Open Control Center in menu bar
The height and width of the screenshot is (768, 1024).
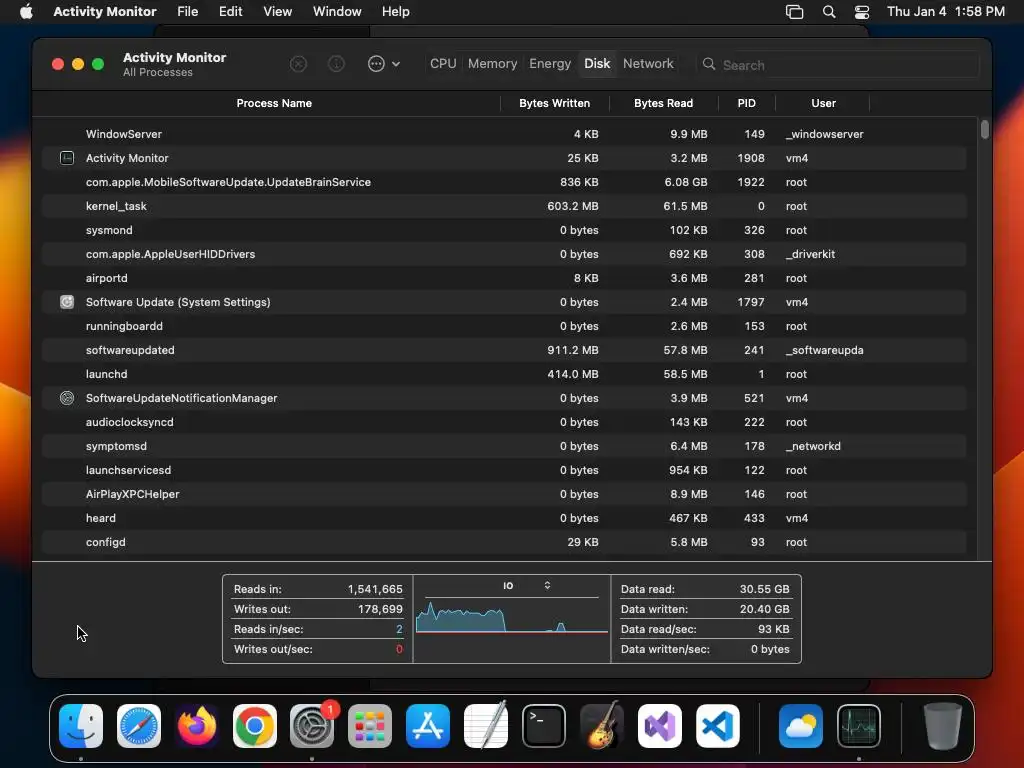click(x=862, y=12)
